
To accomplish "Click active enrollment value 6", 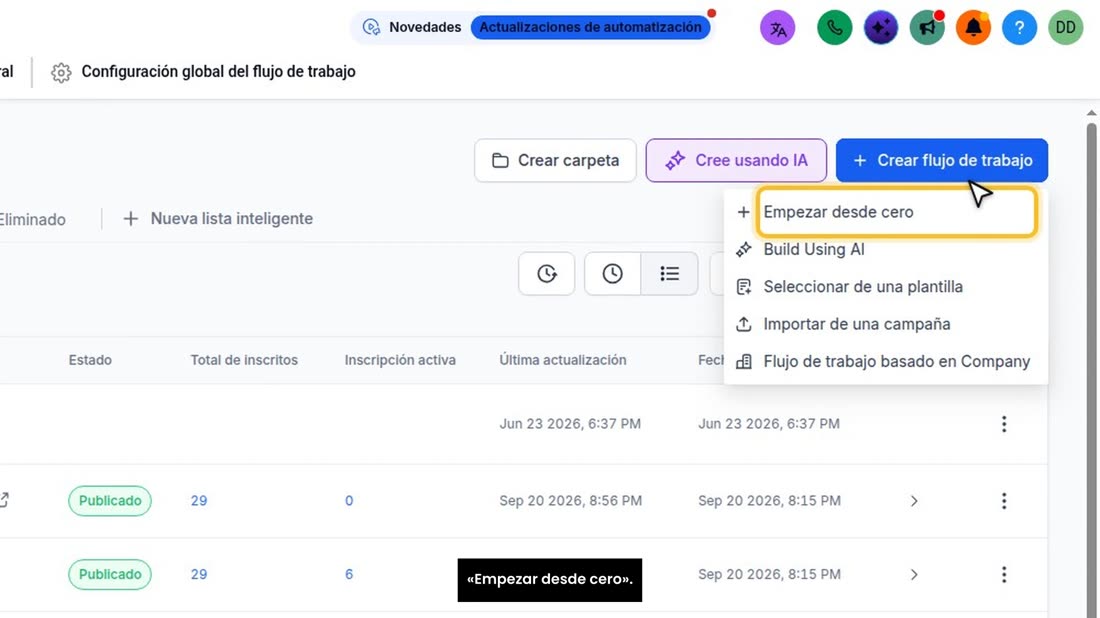I will 349,575.
